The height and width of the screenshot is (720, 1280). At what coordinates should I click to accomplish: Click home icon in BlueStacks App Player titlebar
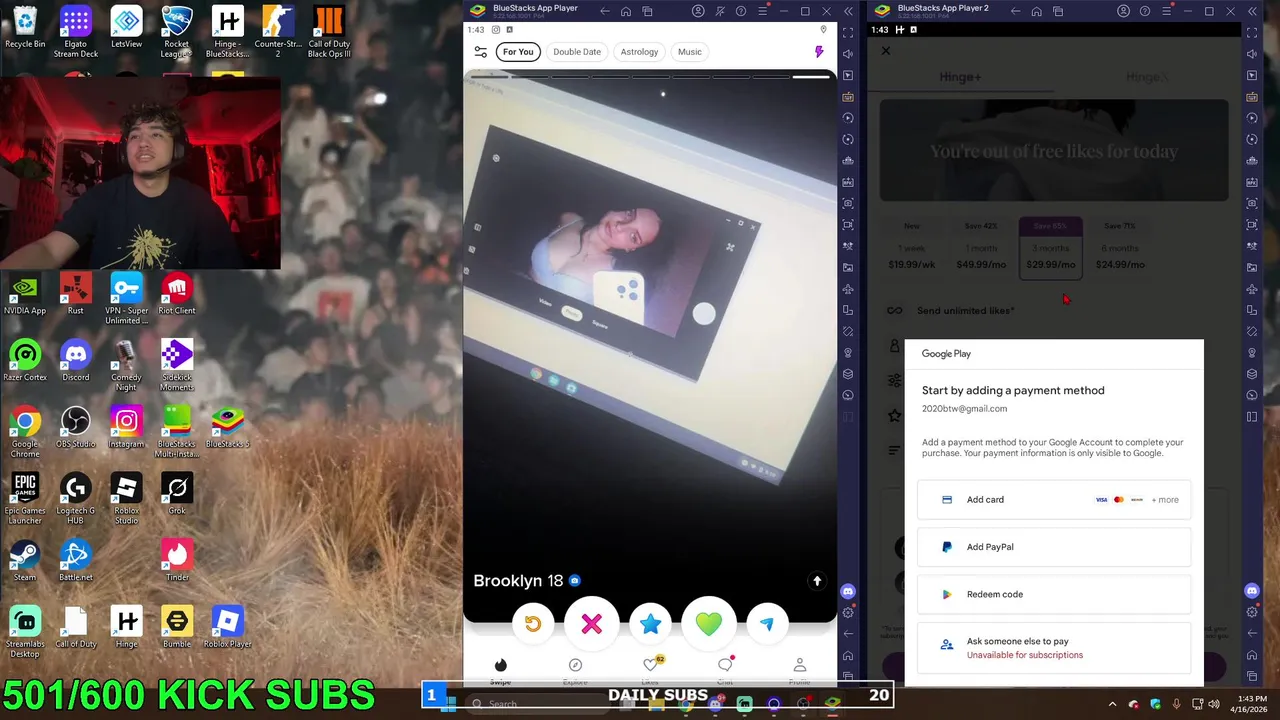coord(626,11)
